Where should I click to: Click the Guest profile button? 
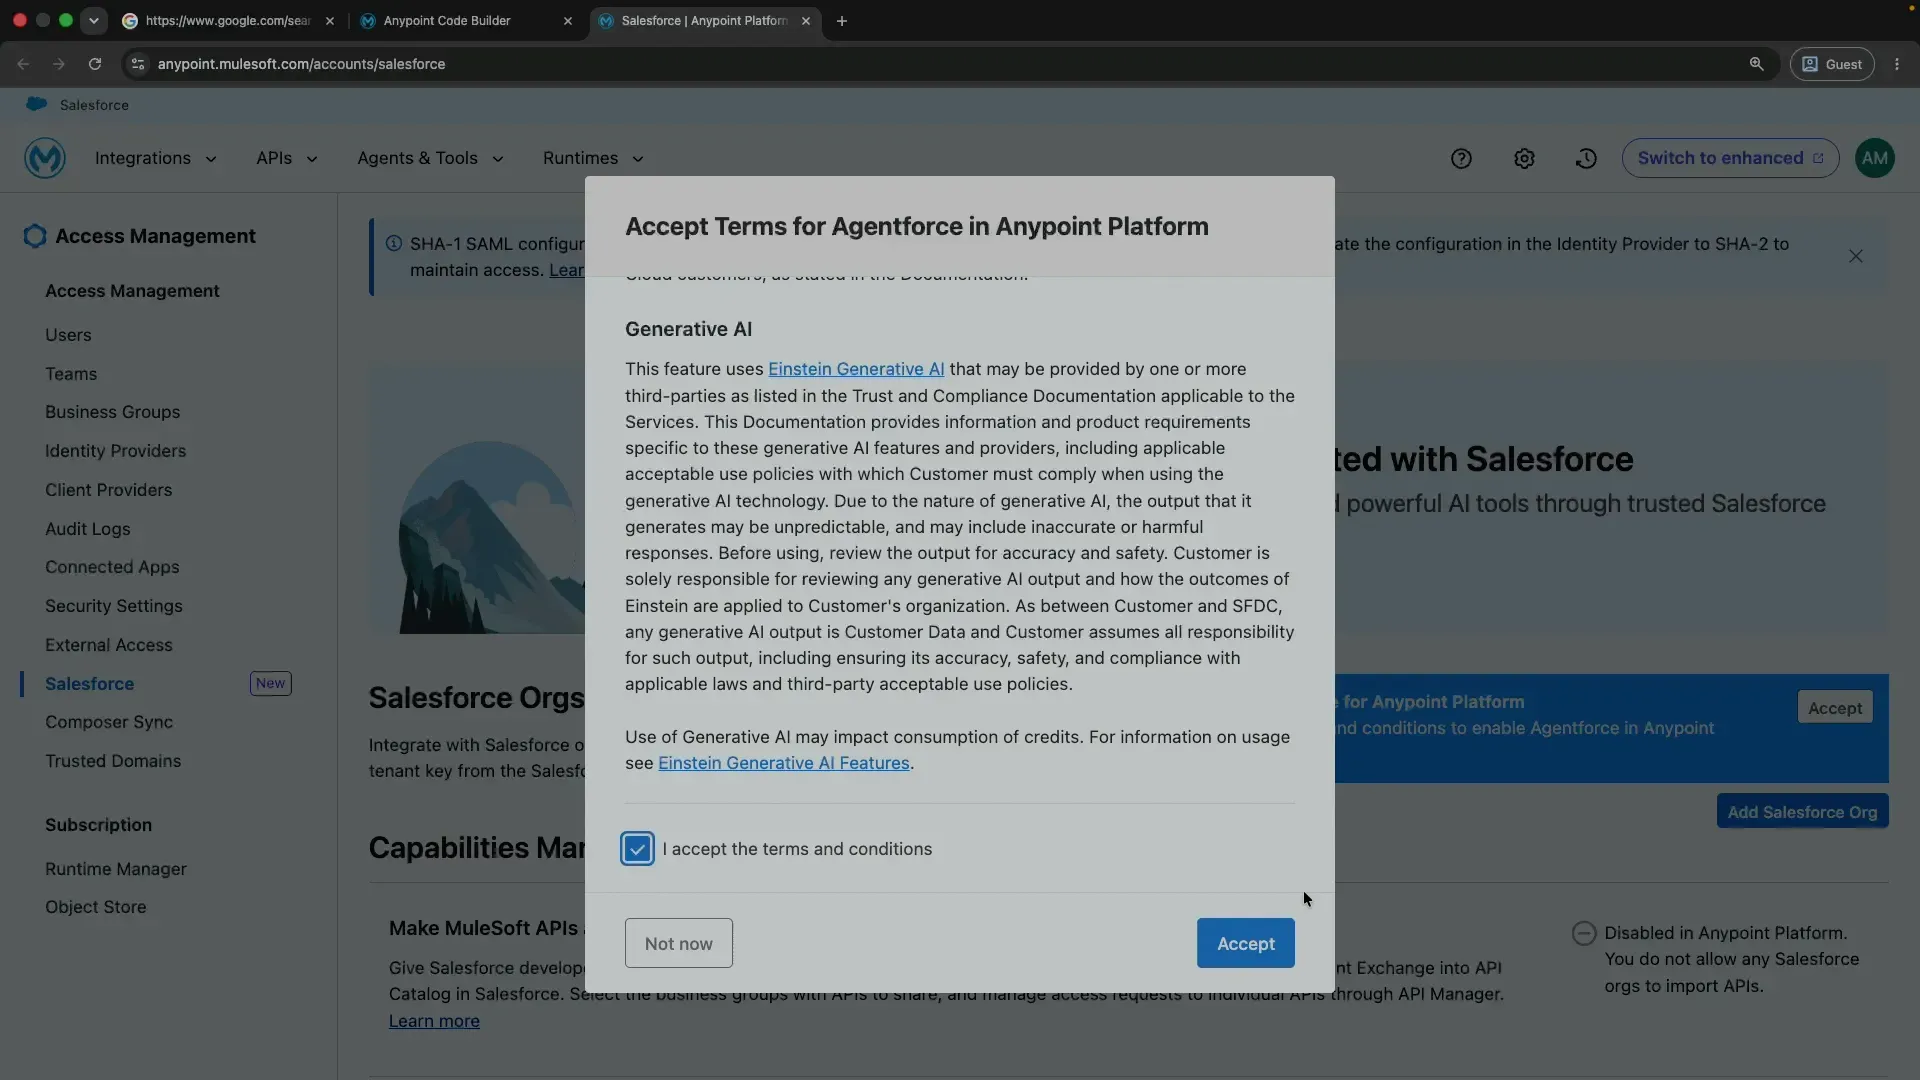click(1831, 64)
